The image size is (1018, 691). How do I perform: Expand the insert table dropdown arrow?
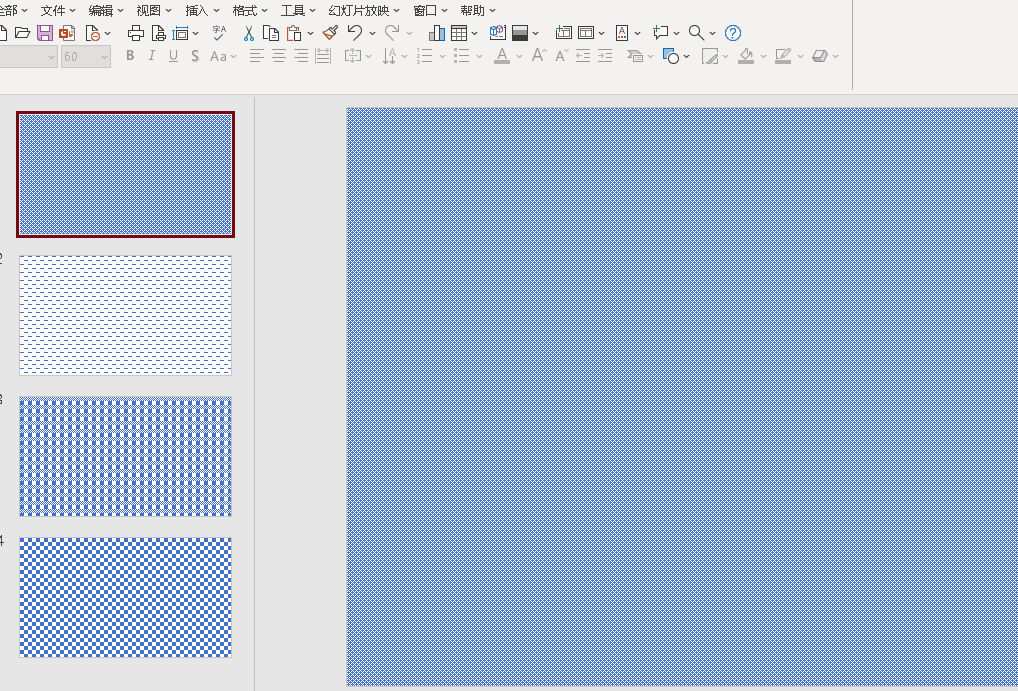click(474, 34)
